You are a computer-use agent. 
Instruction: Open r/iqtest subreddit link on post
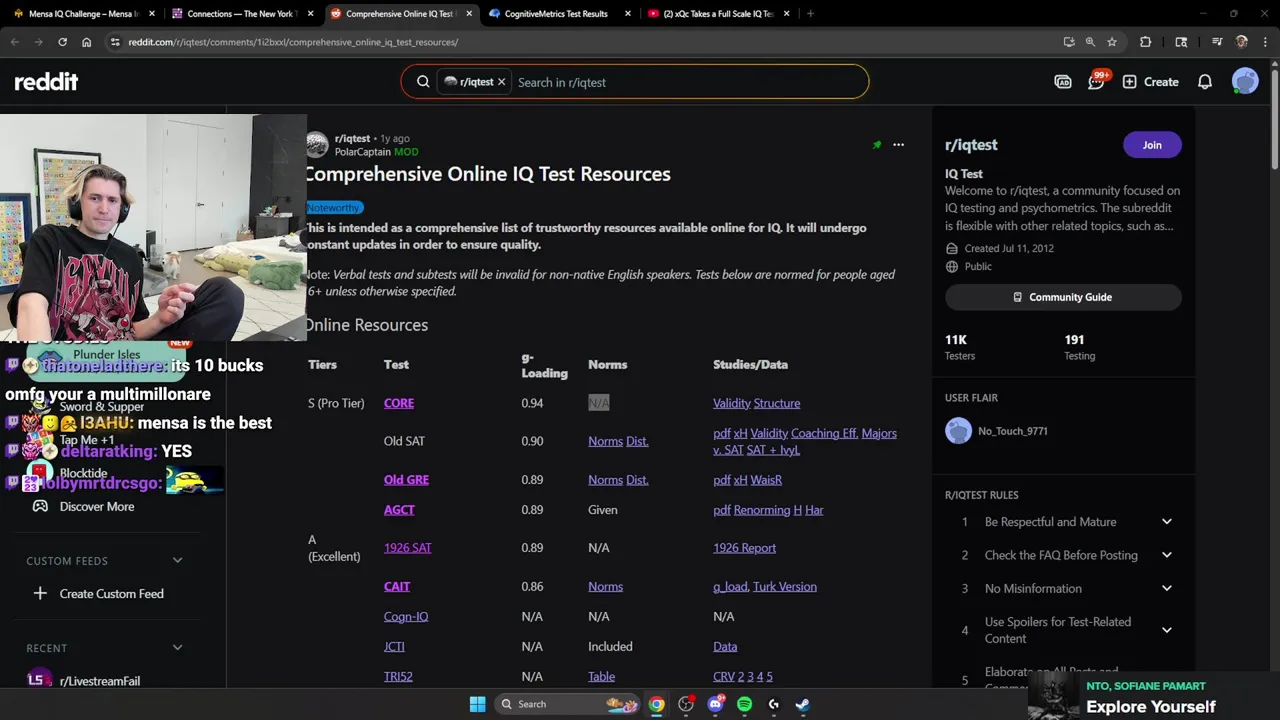click(x=352, y=139)
